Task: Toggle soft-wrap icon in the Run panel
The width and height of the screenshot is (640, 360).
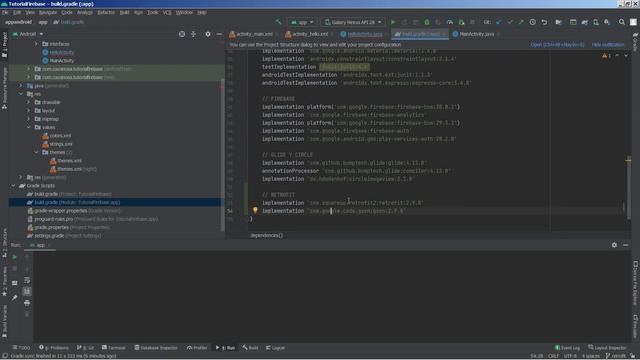Action: click(x=27, y=280)
